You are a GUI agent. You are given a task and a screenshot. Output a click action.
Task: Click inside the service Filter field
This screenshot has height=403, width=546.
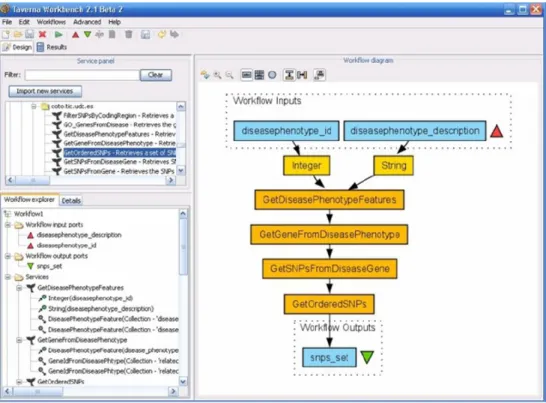tap(82, 75)
